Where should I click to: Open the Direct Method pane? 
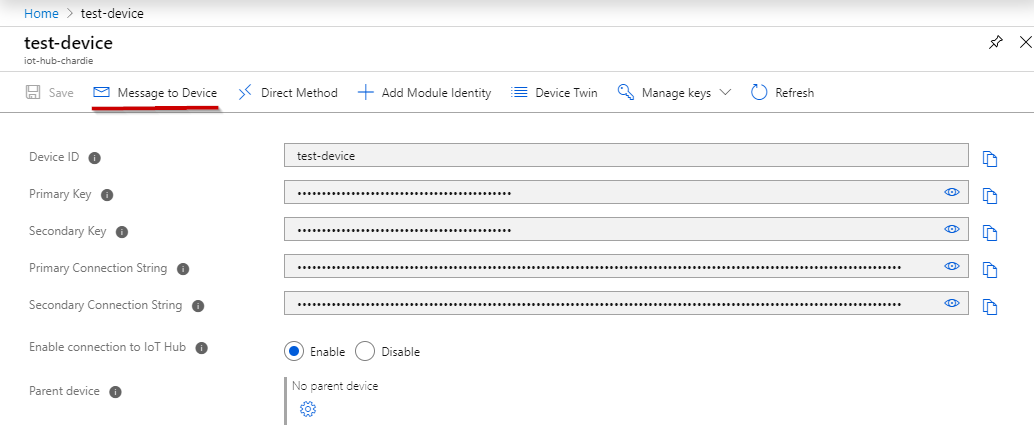point(288,93)
